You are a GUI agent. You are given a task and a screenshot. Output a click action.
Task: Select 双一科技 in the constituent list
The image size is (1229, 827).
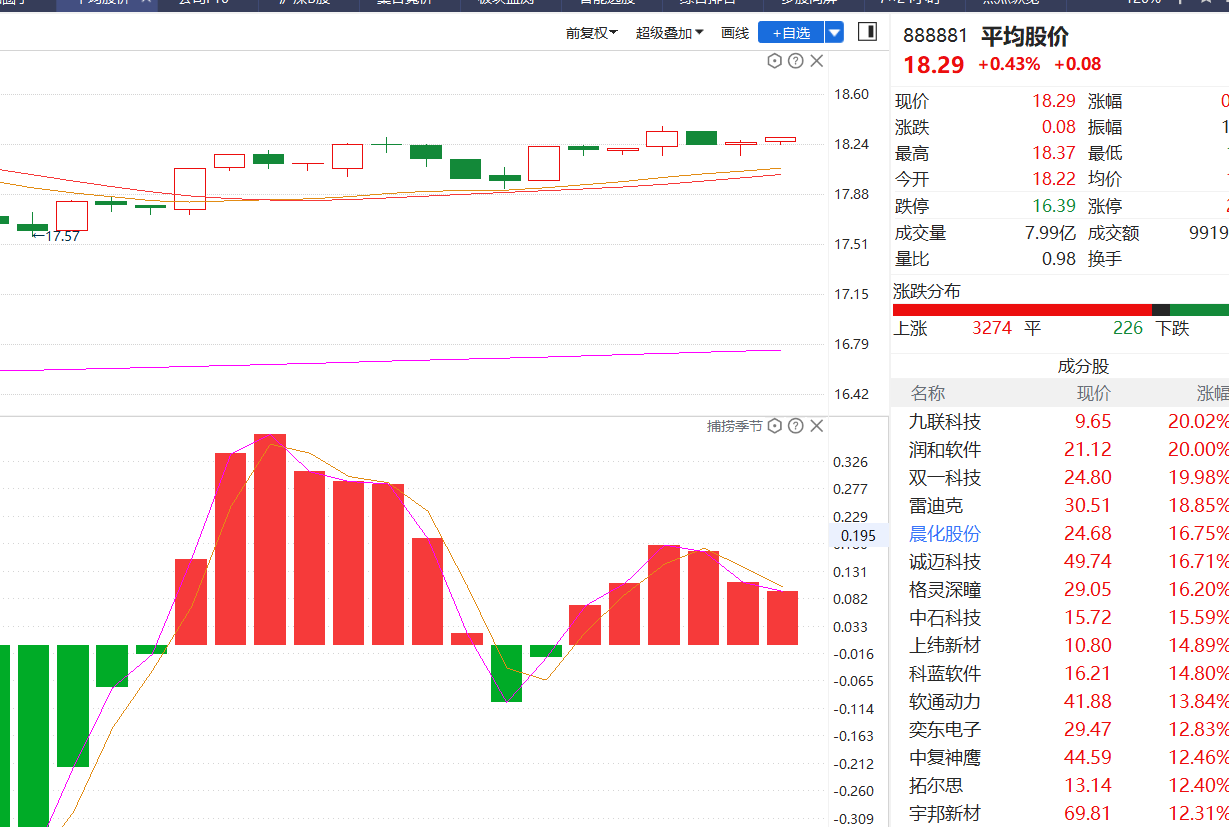pyautogui.click(x=945, y=478)
